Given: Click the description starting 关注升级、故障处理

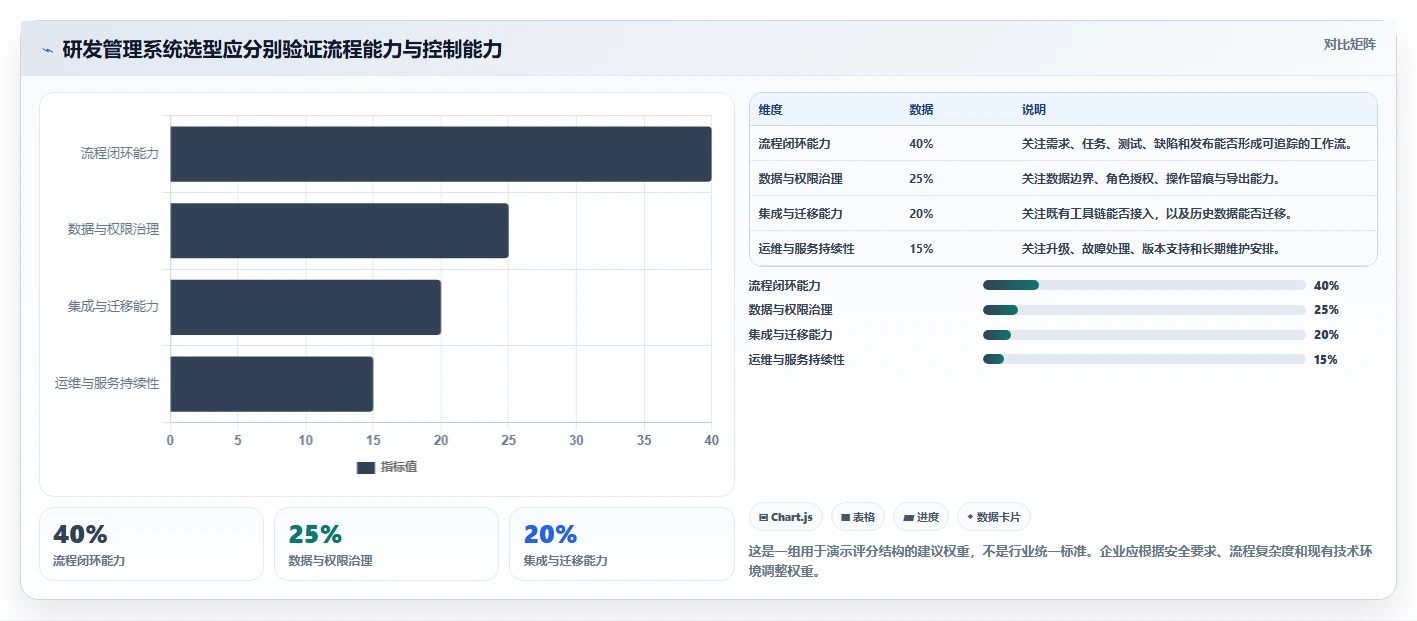Looking at the screenshot, I should (1151, 248).
